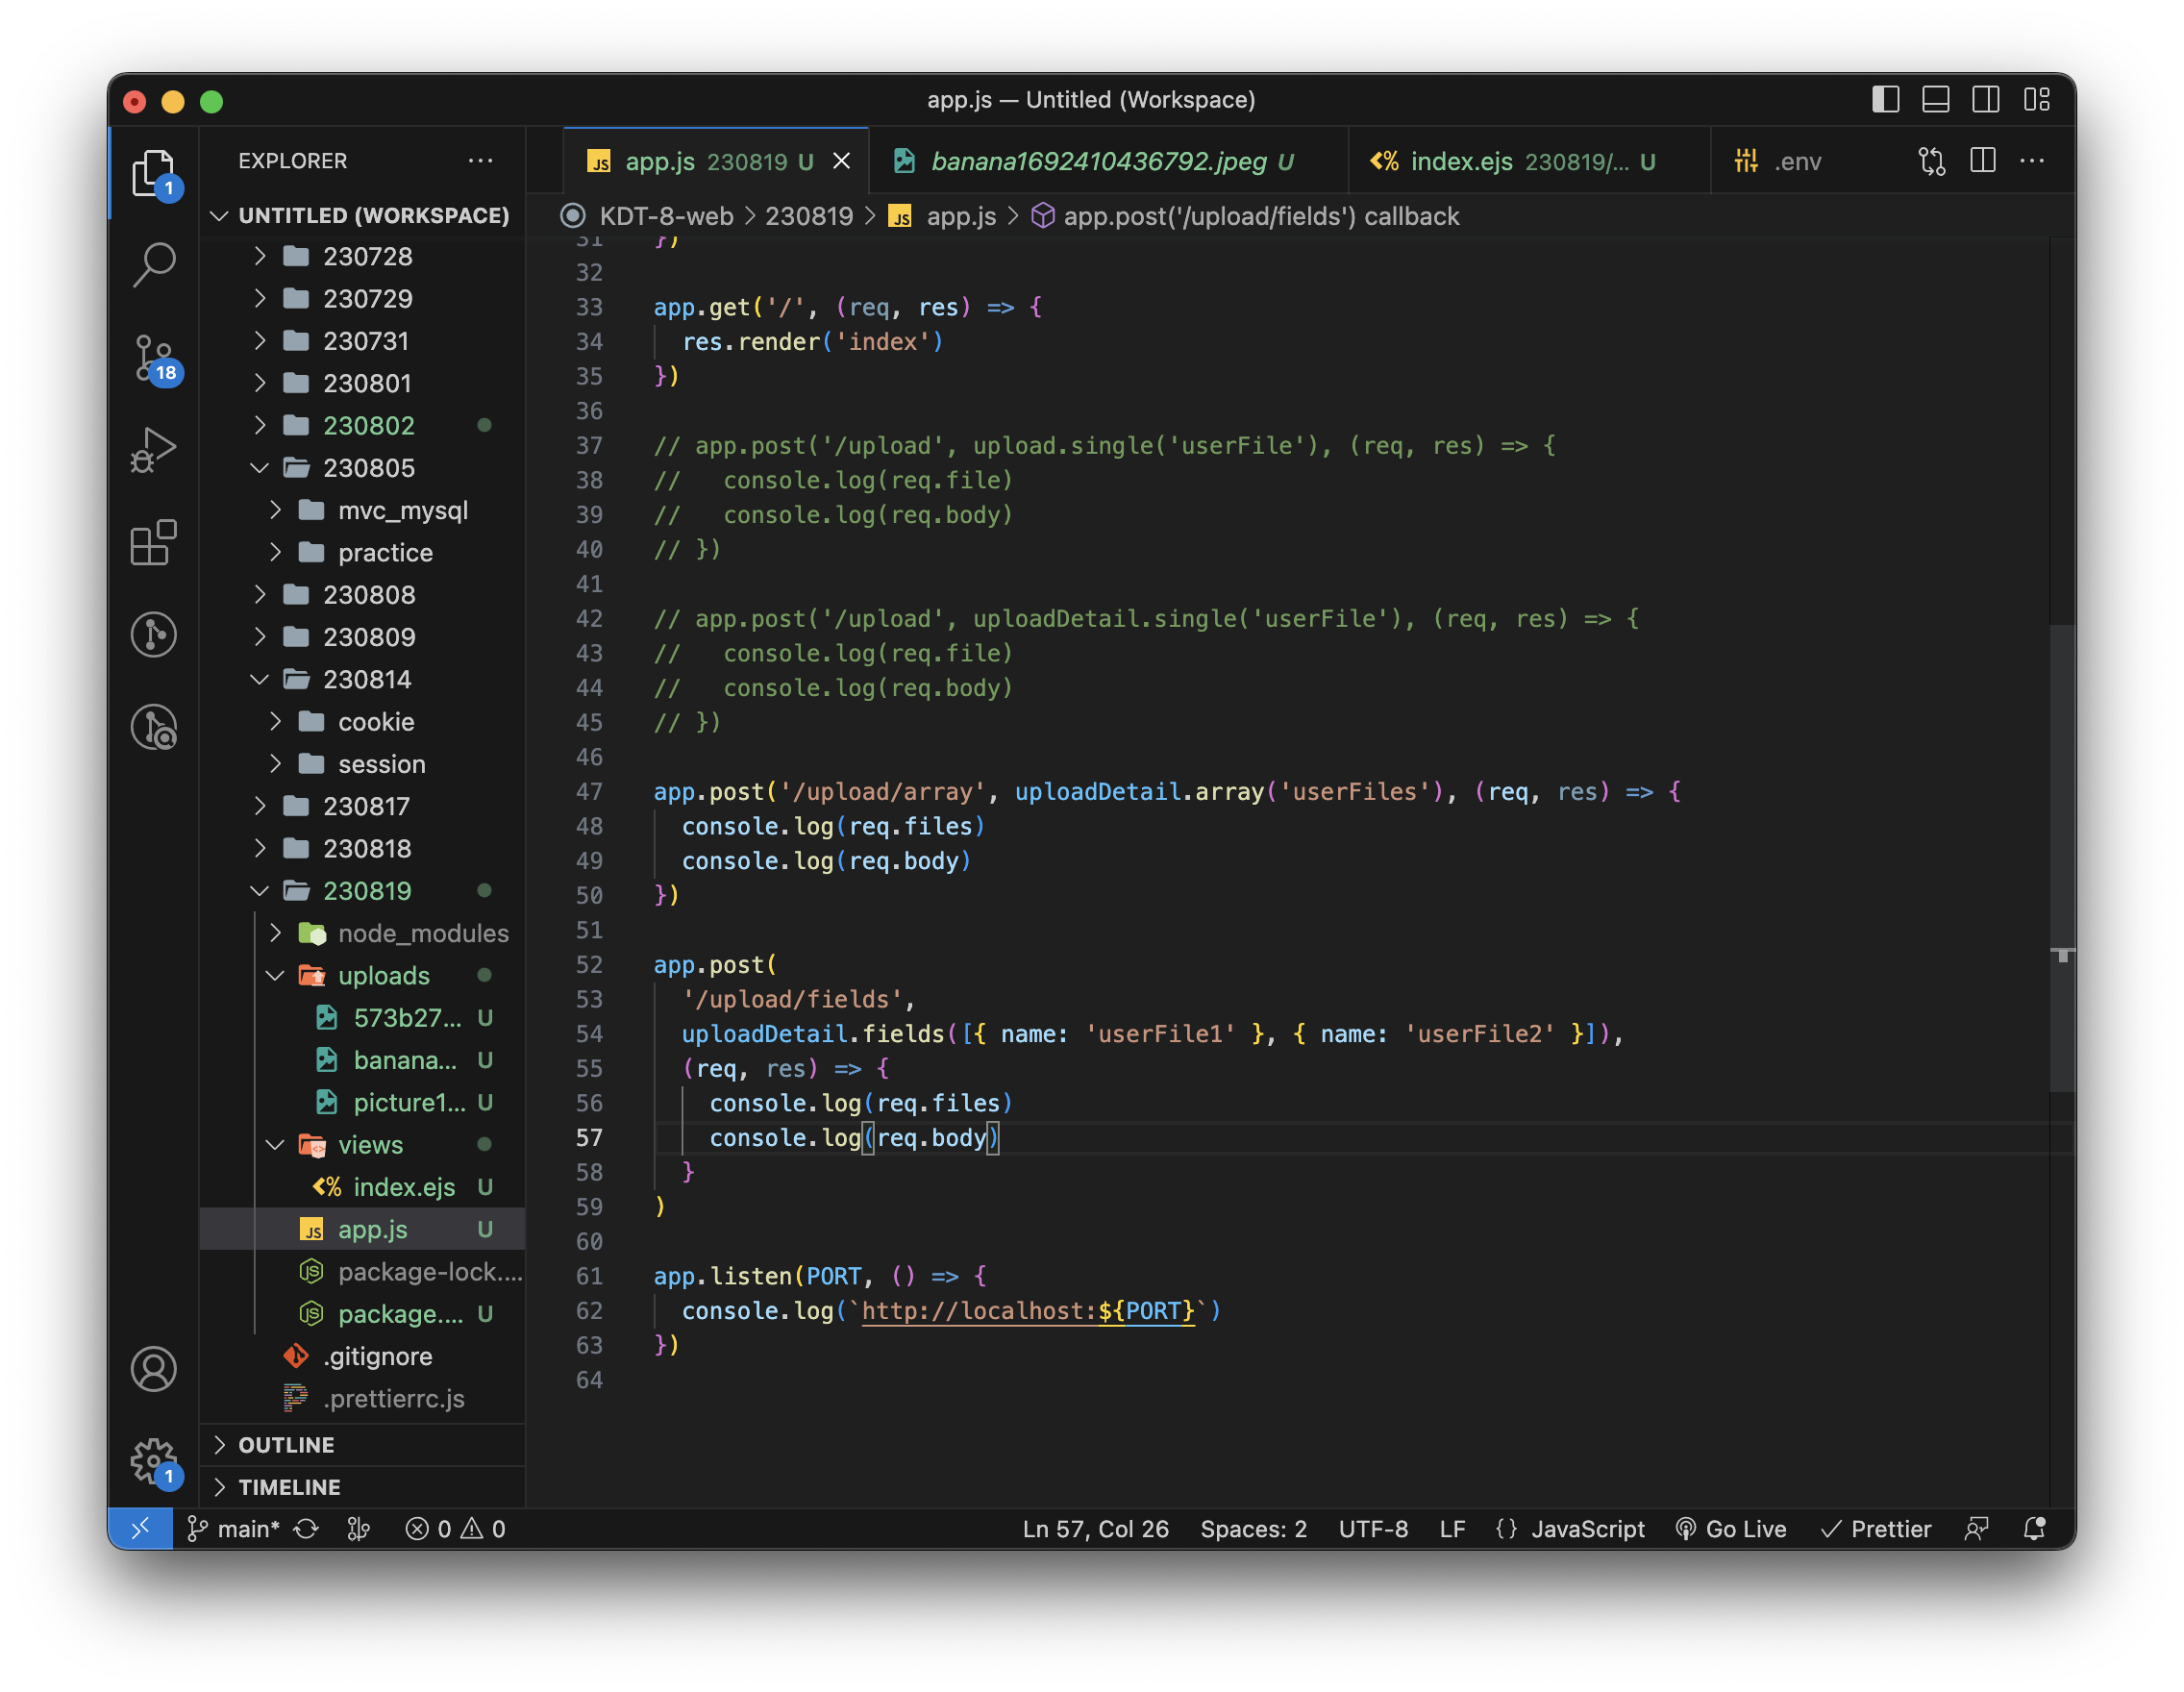Click the notifications bell icon
This screenshot has height=1692, width=2184.
click(2034, 1529)
